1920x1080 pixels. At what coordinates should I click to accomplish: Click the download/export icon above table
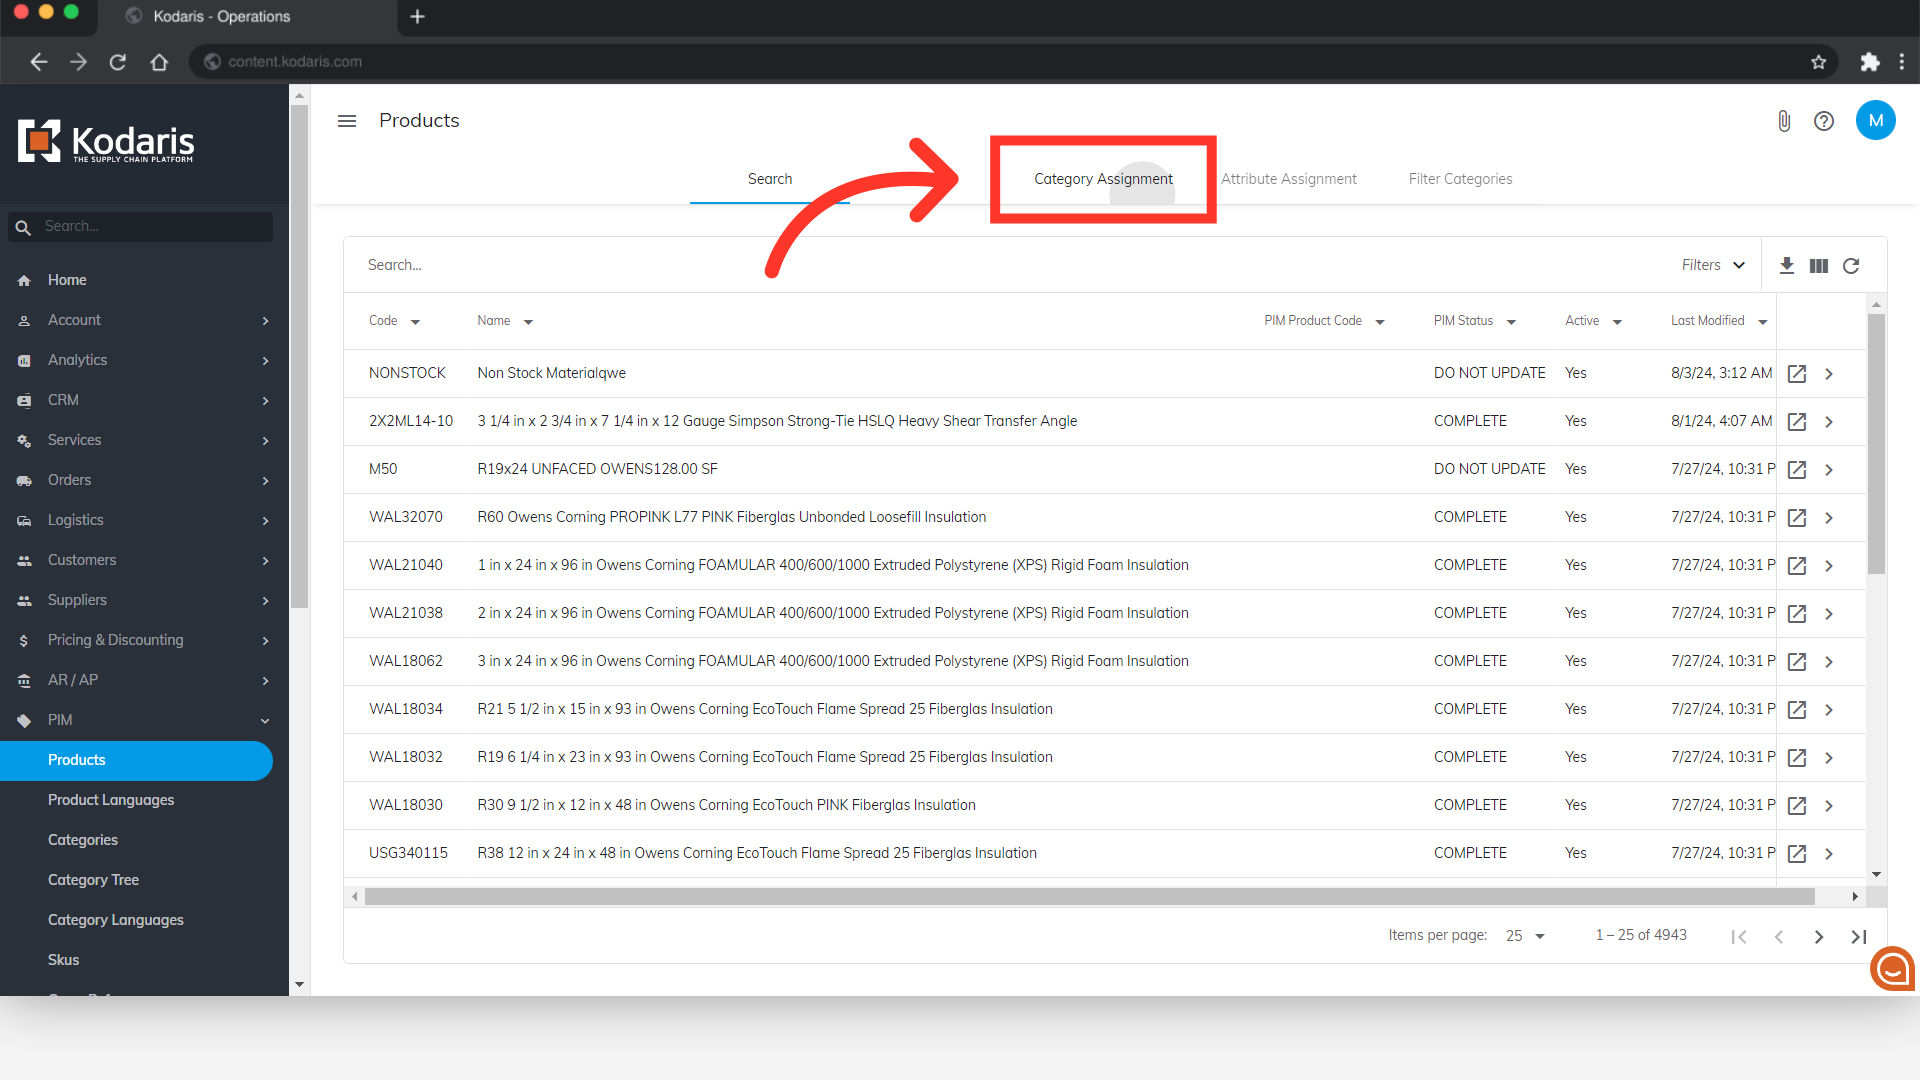point(1786,265)
